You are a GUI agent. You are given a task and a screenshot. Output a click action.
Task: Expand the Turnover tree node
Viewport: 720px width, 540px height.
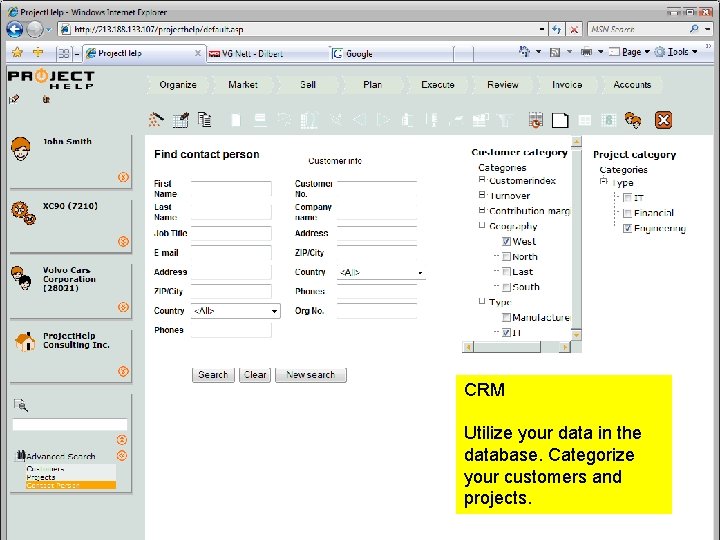[482, 195]
